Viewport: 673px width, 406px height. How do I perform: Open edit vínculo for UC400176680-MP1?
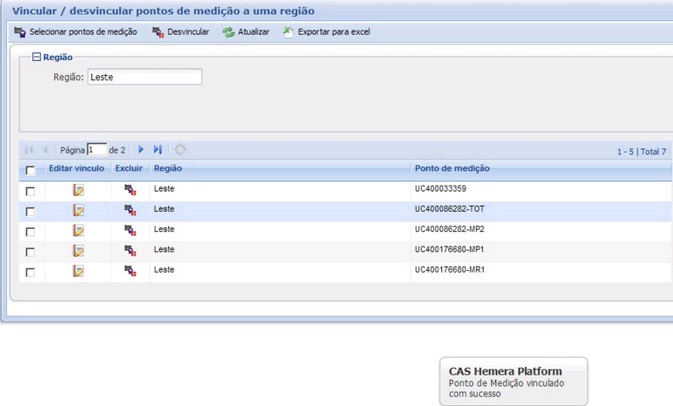tap(78, 251)
